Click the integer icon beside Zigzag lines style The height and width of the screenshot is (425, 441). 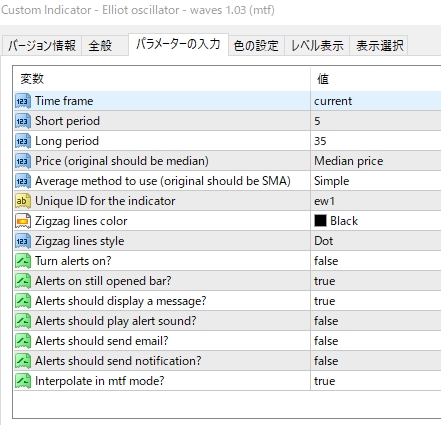pyautogui.click(x=23, y=241)
